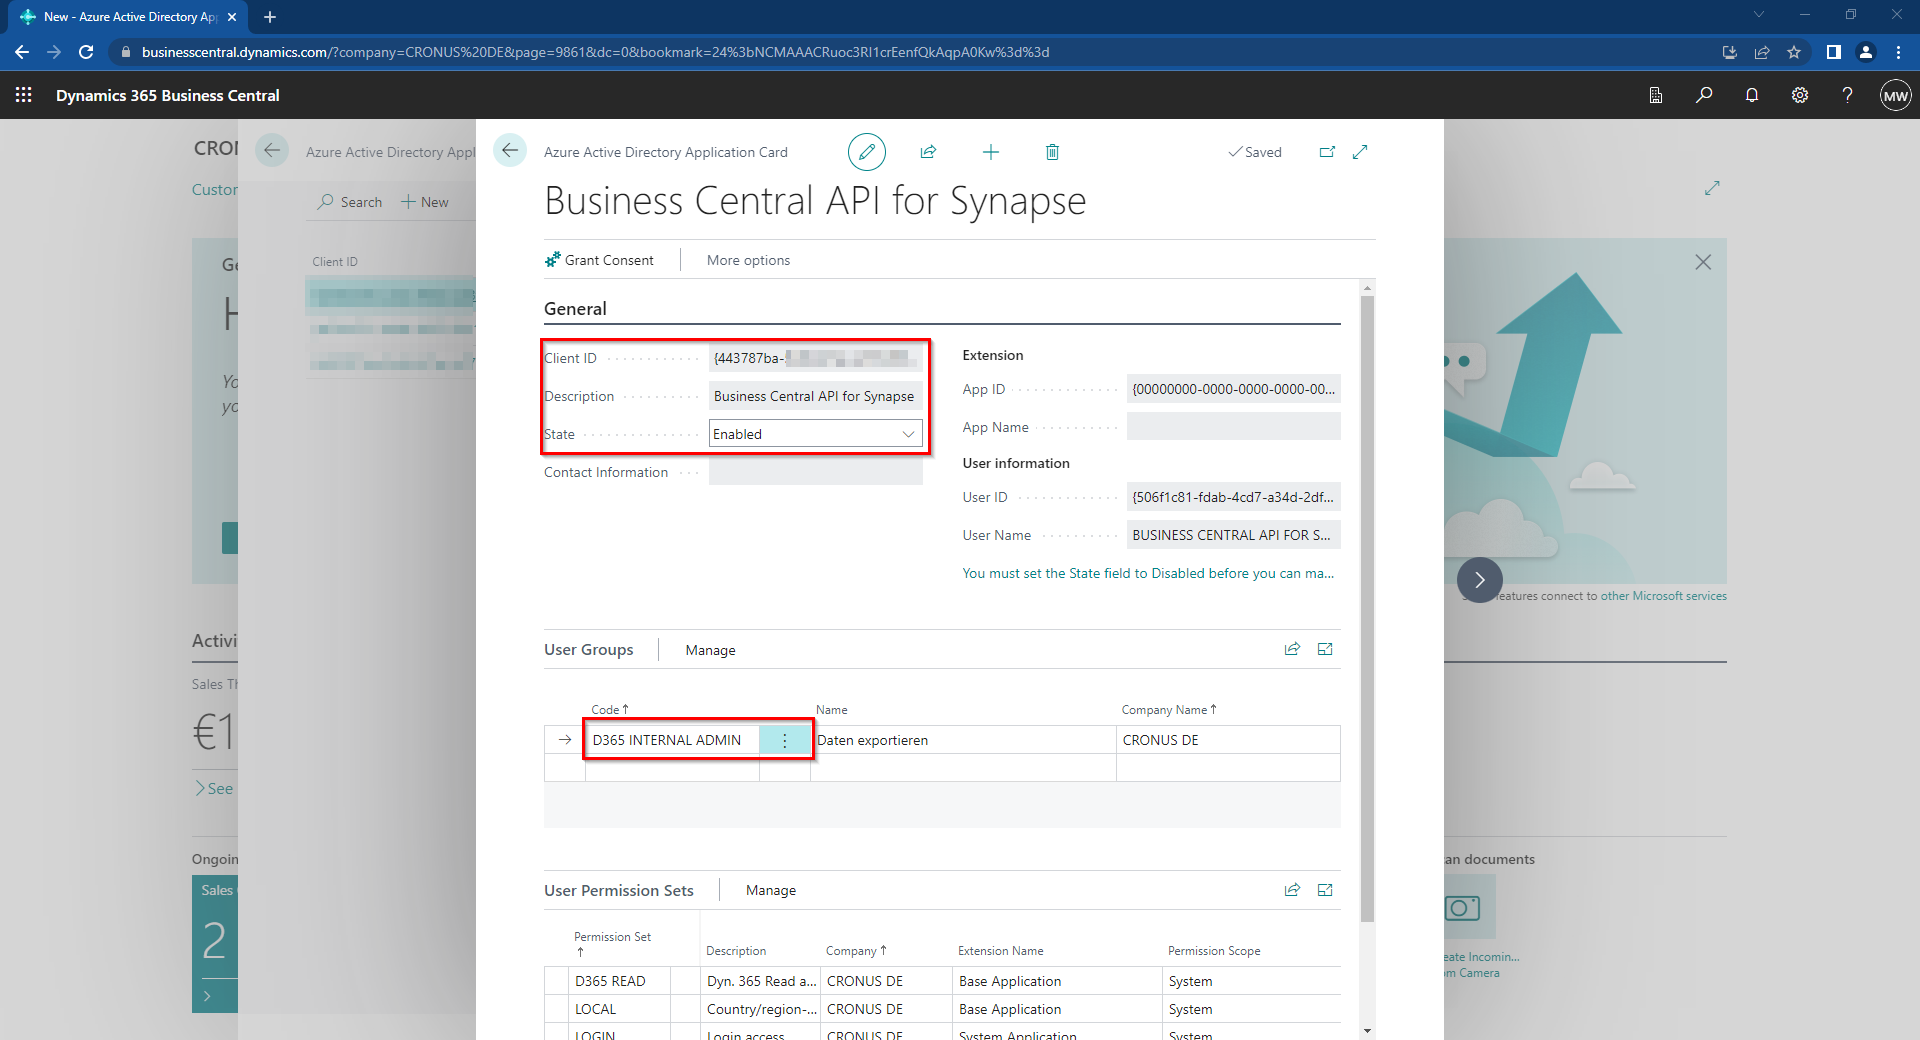
Task: Click the Dynamics 365 Business Central title
Action: [168, 96]
